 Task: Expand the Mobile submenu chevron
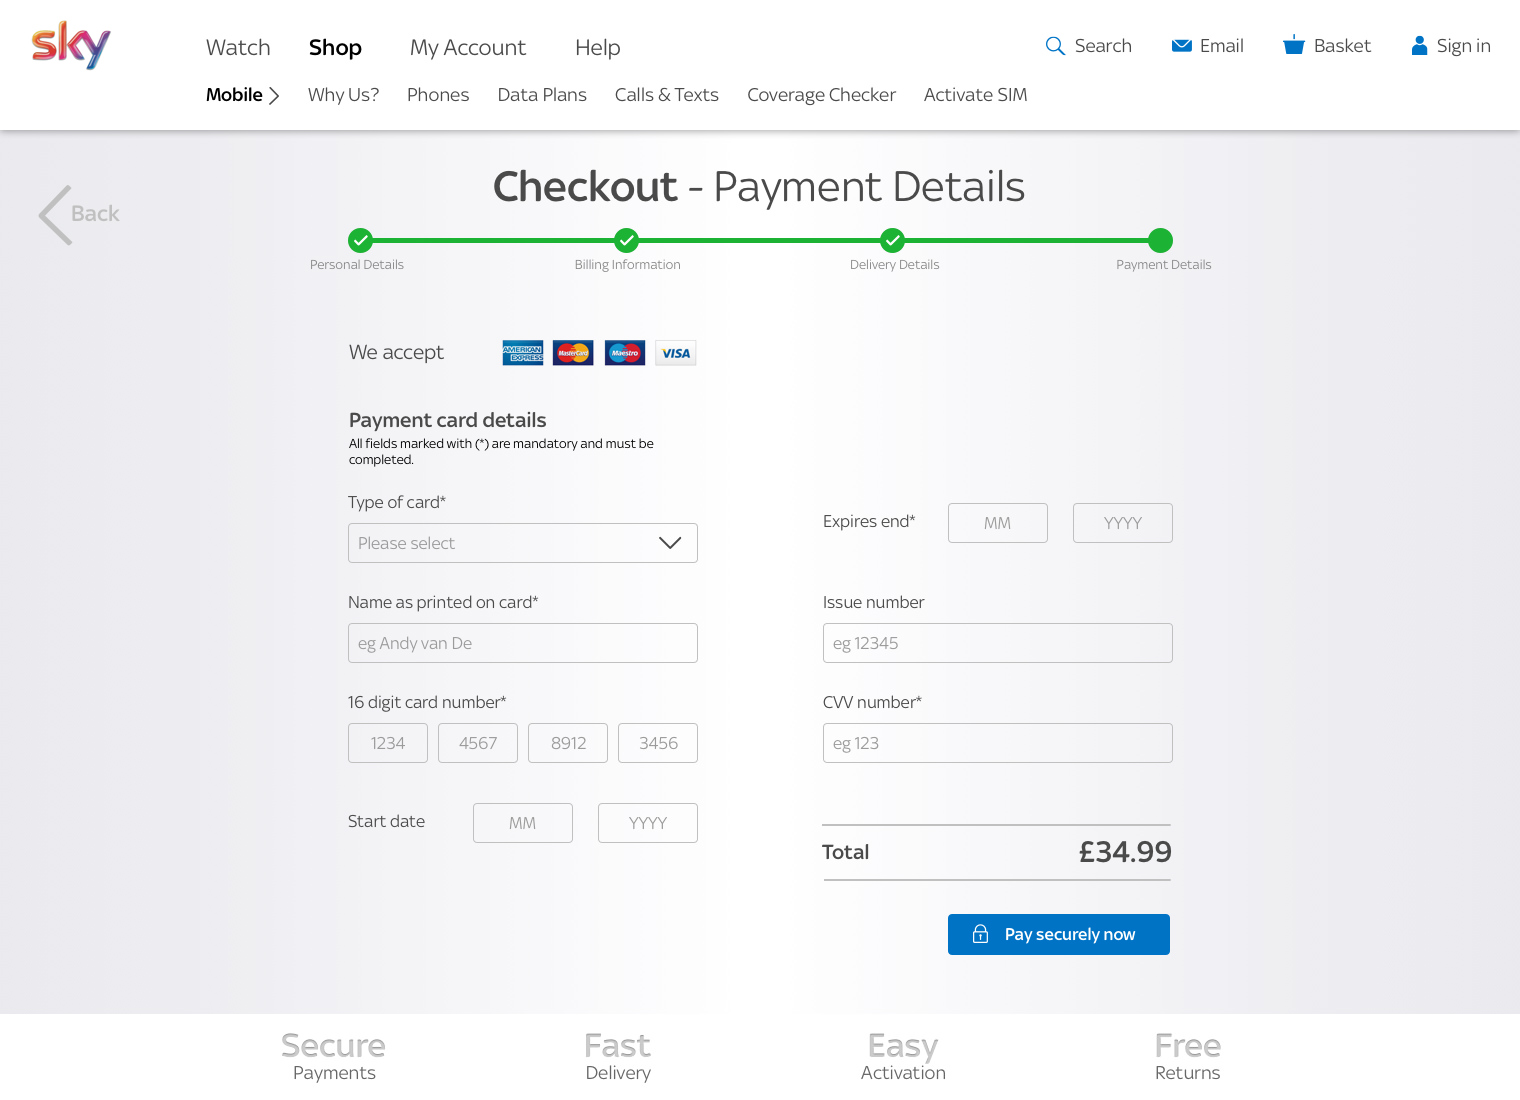pos(274,96)
